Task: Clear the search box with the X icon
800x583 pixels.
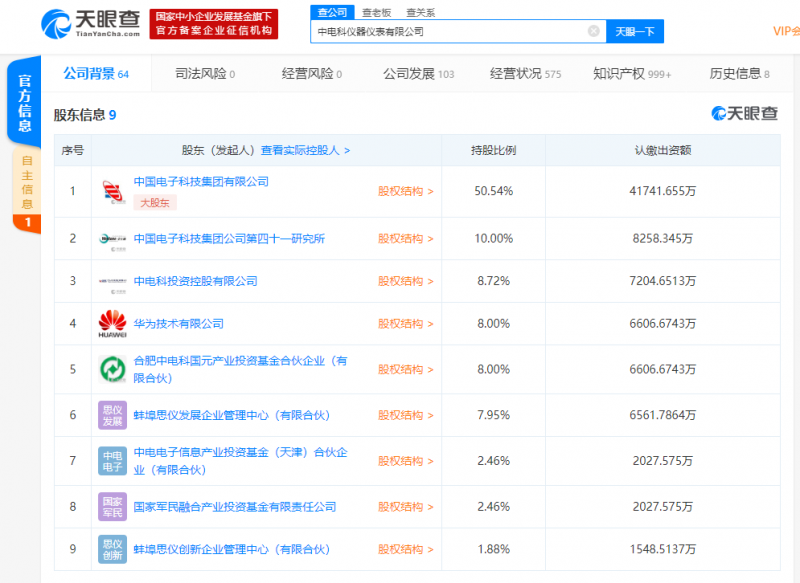Action: 593,32
